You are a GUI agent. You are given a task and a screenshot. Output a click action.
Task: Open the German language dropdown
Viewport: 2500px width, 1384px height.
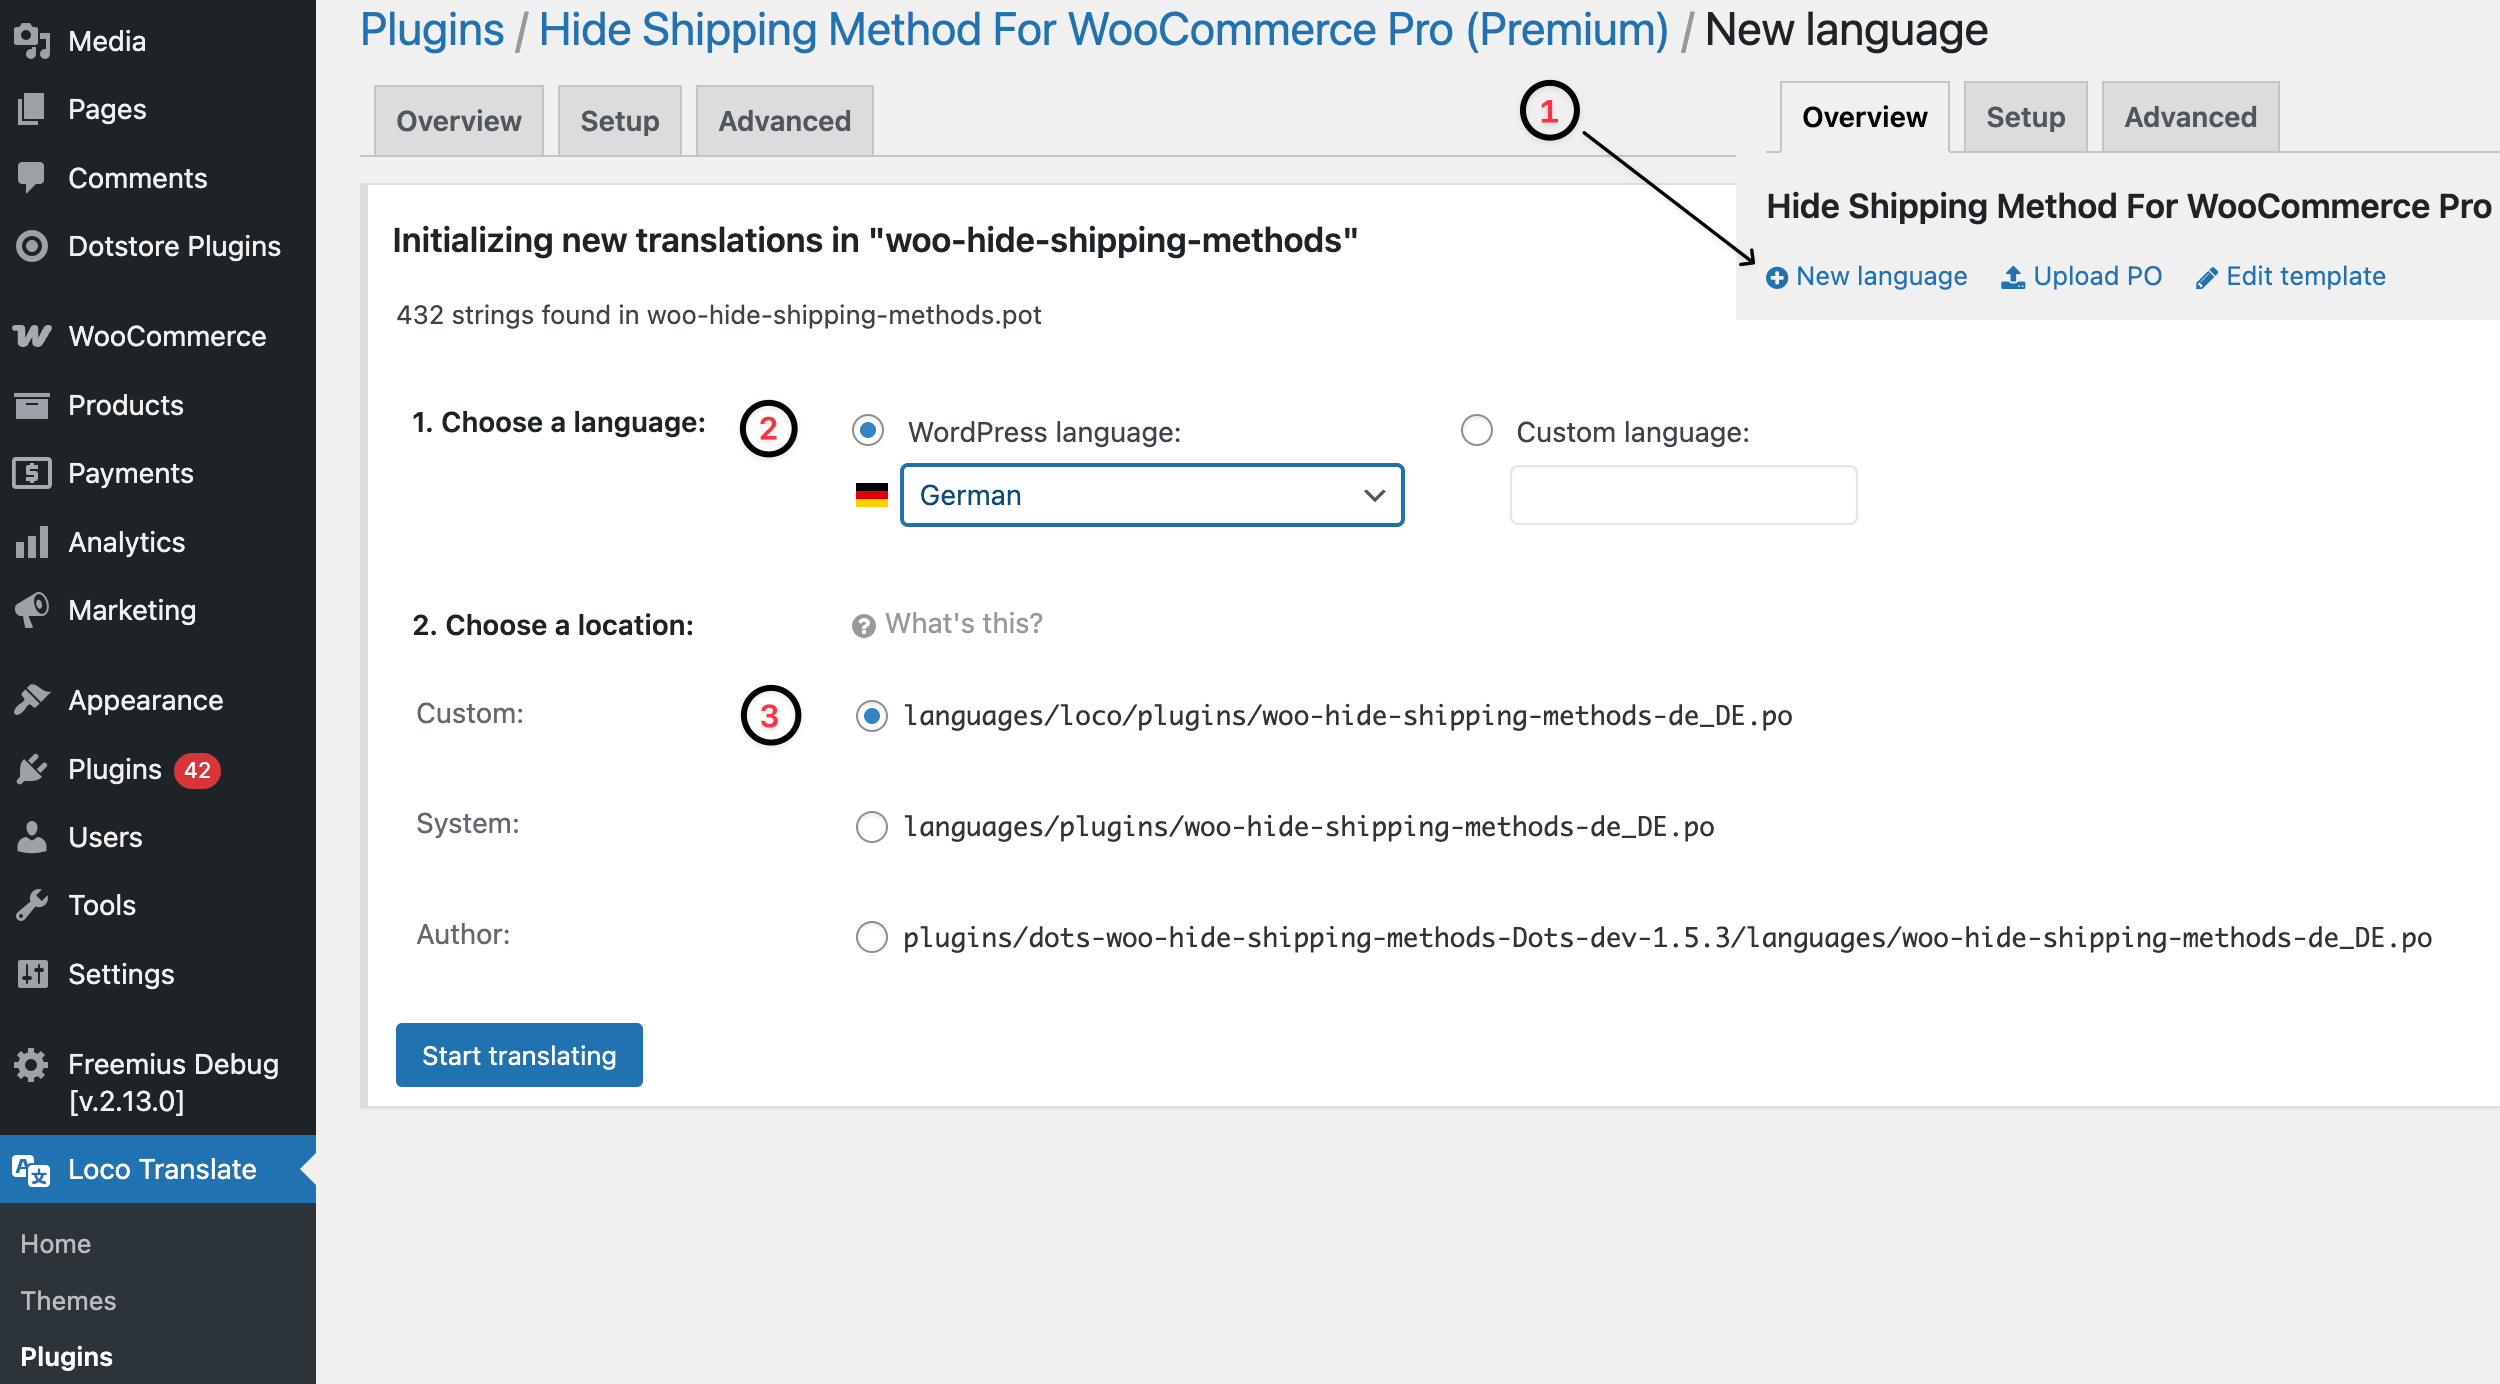[1151, 494]
